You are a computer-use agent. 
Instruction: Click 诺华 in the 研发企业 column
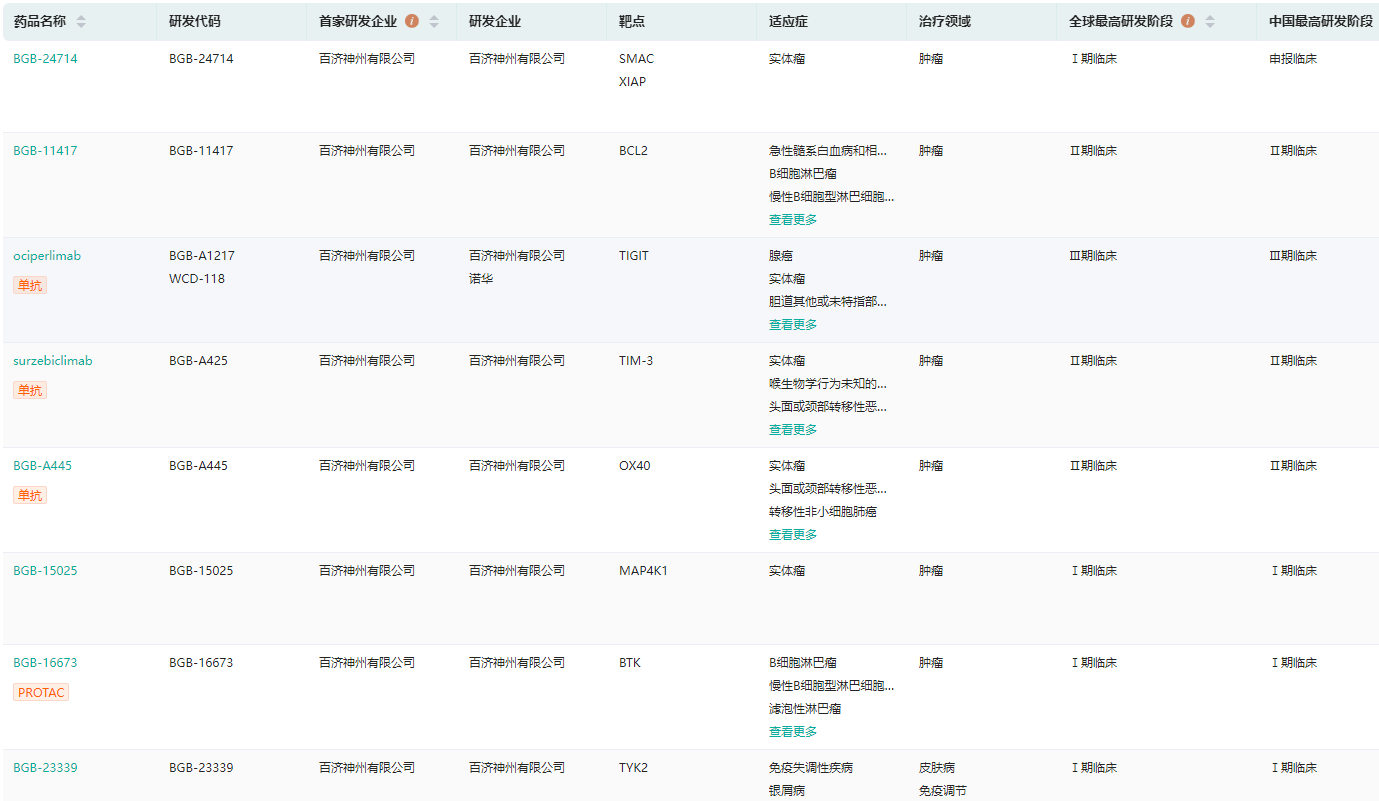coord(481,279)
